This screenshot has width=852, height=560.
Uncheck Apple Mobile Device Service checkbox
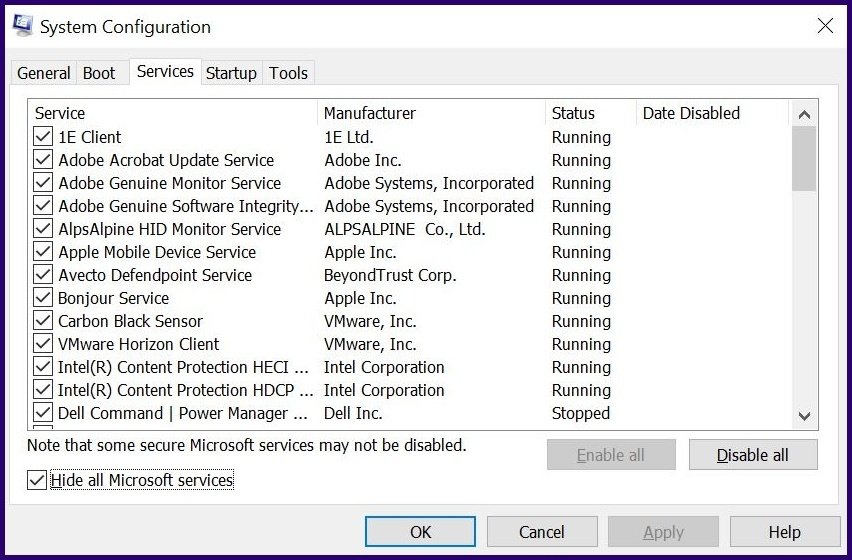pos(42,251)
